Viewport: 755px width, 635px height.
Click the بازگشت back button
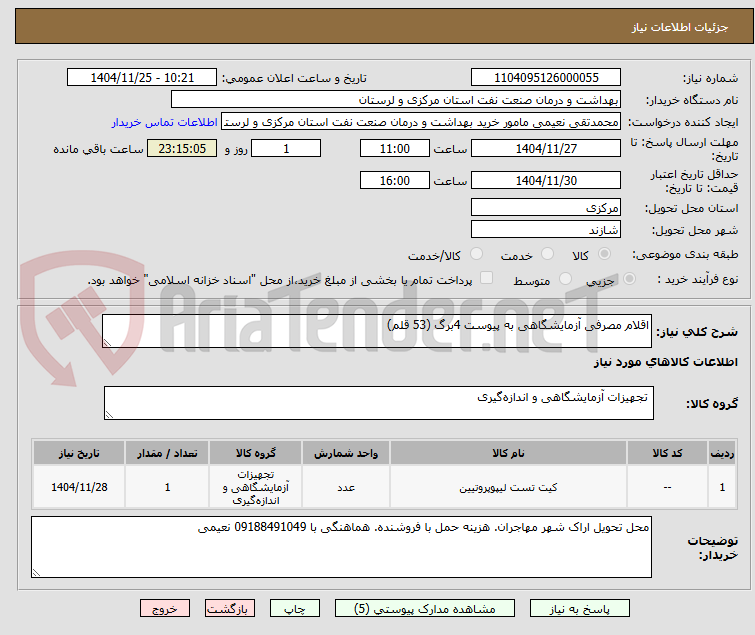point(229,609)
